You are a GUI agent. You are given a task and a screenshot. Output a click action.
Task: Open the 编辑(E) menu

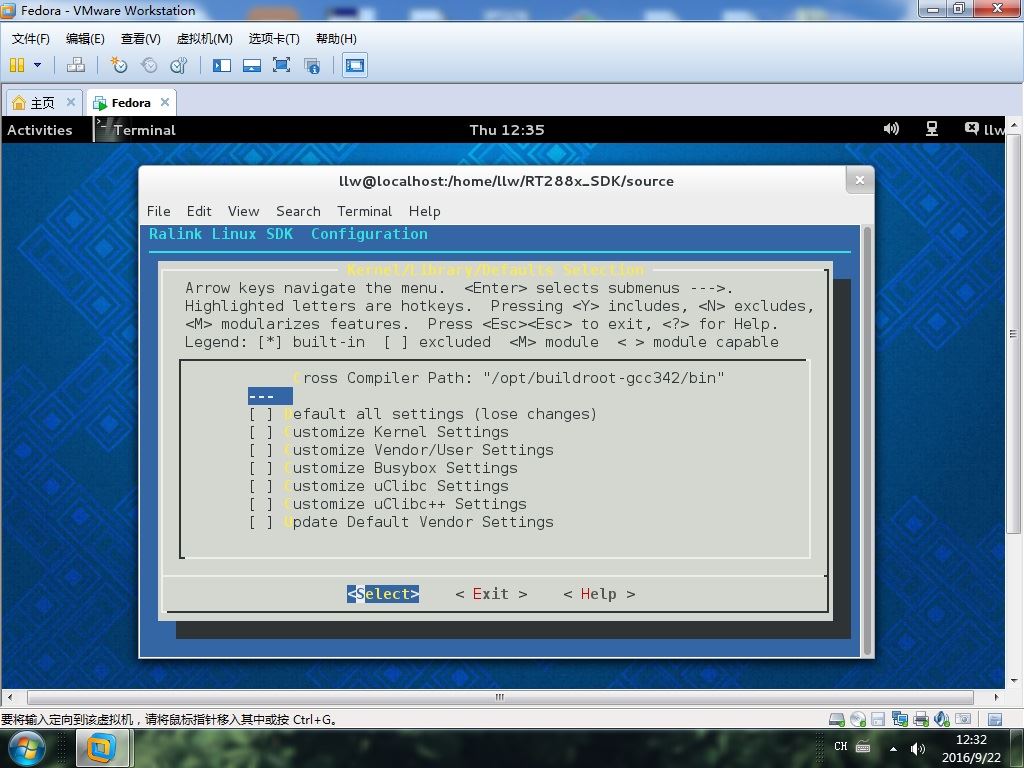(x=86, y=39)
